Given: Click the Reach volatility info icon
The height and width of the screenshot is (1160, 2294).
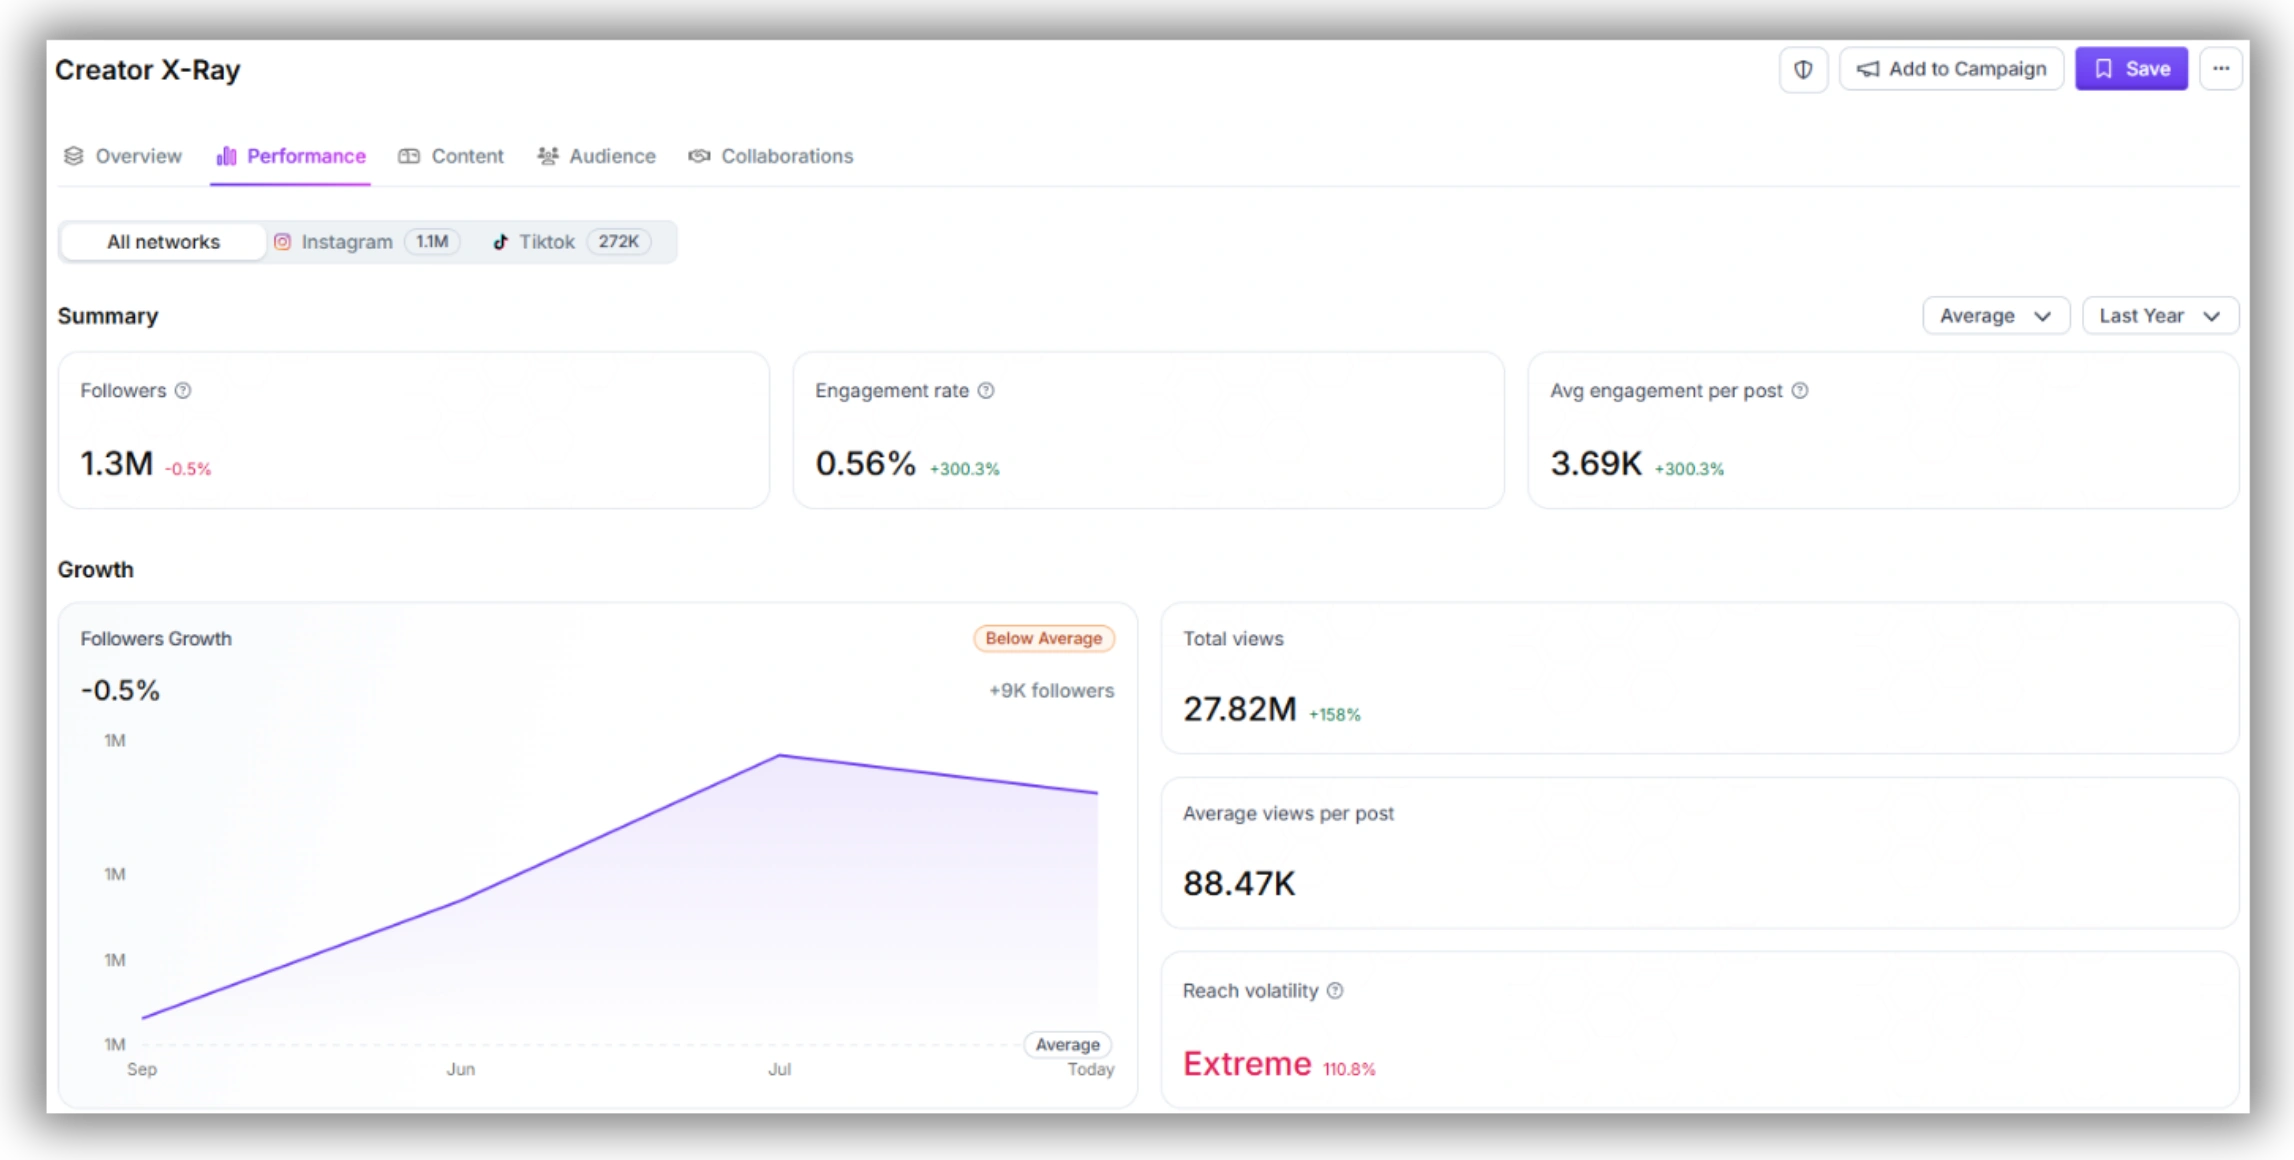Looking at the screenshot, I should [x=1335, y=991].
